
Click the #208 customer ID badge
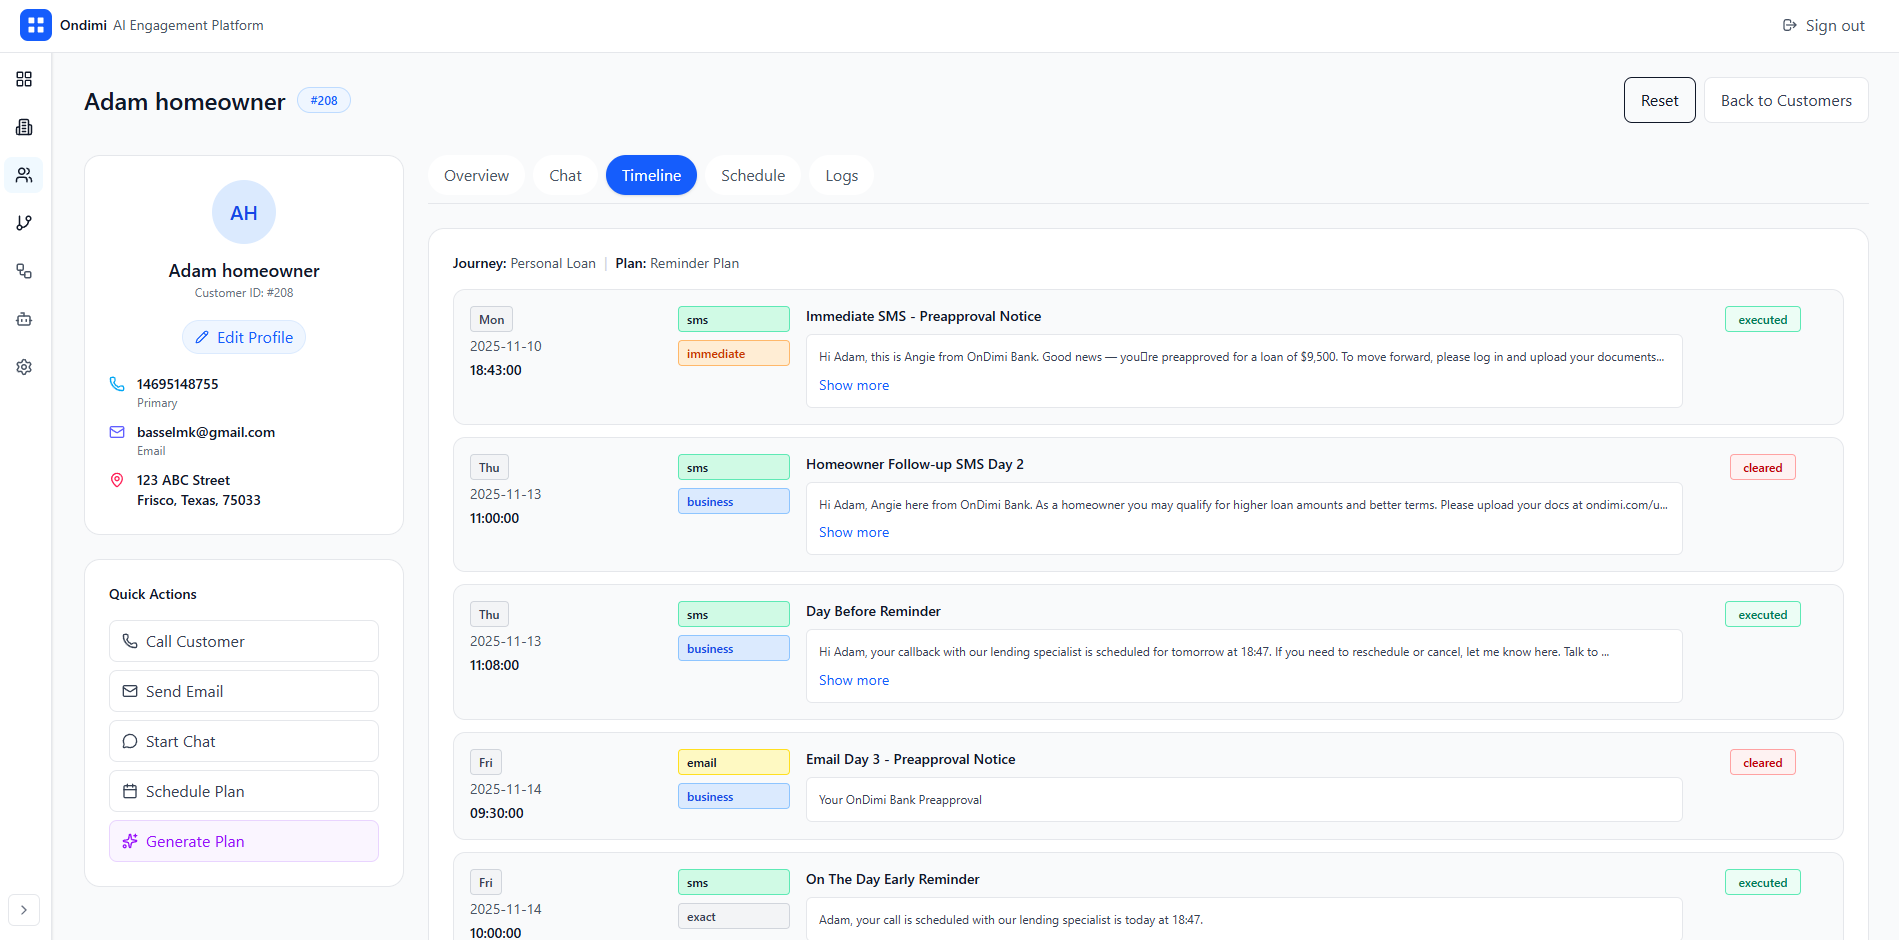pos(323,100)
